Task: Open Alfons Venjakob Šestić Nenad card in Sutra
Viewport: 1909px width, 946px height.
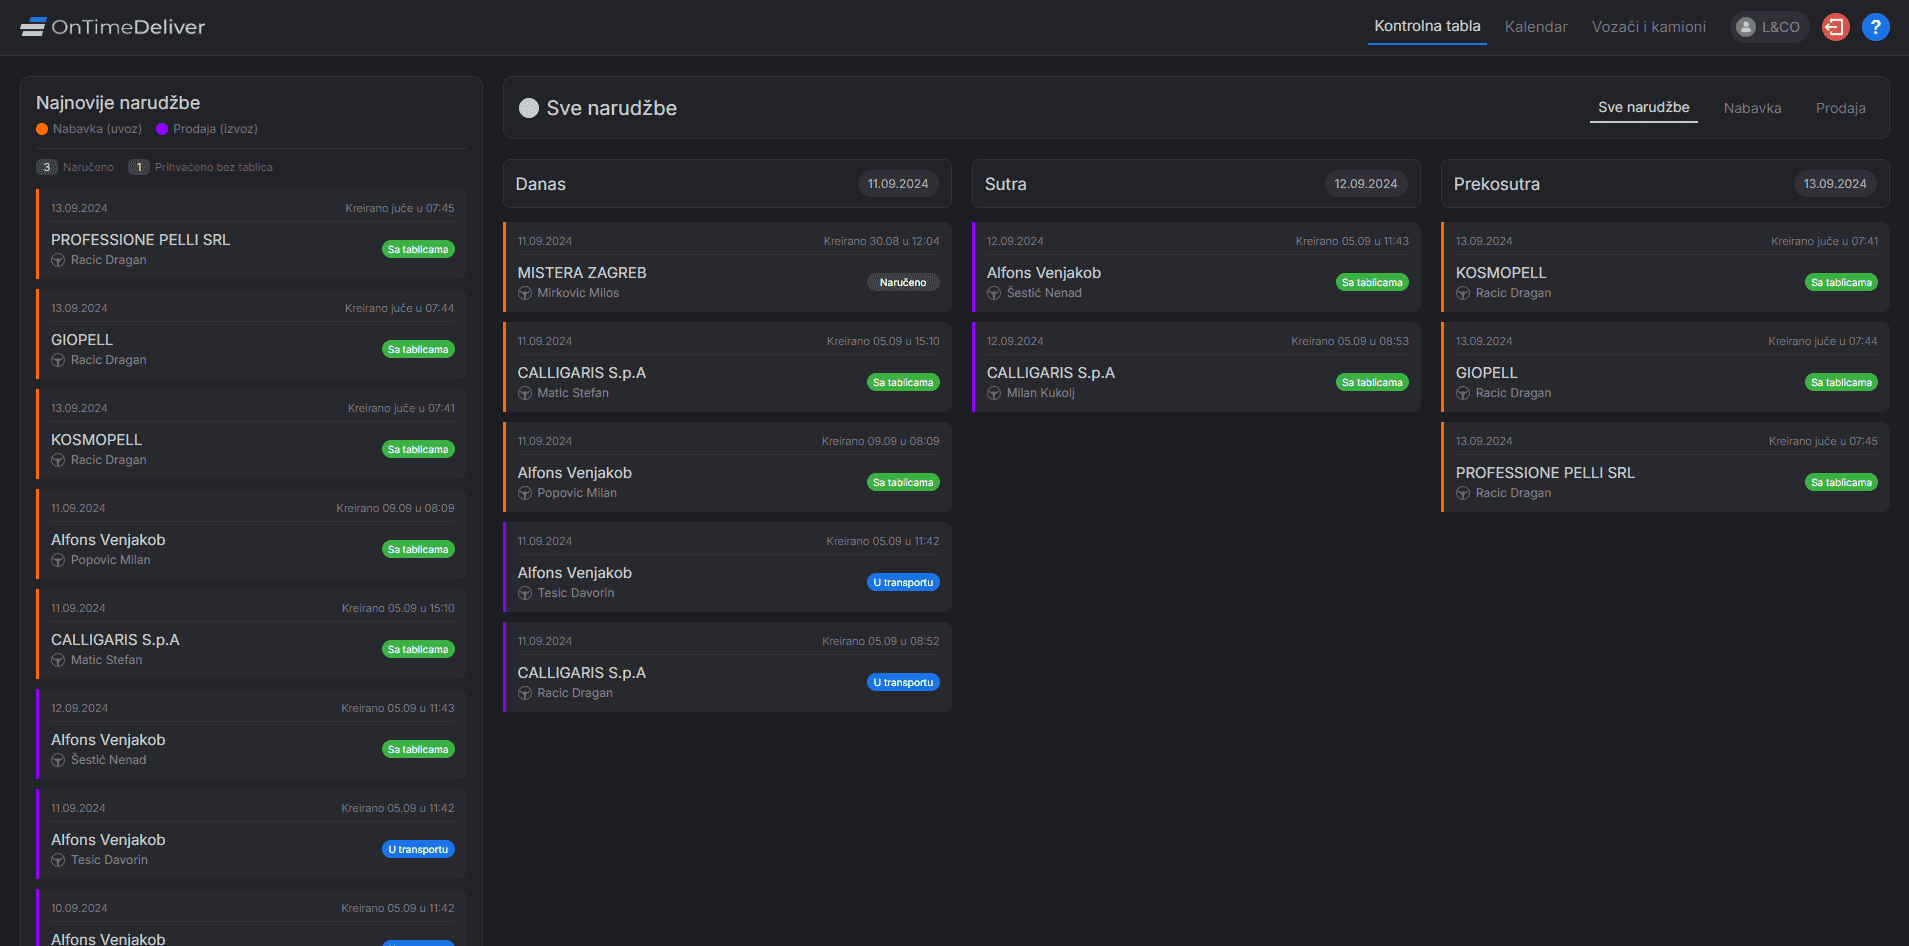Action: point(1196,267)
